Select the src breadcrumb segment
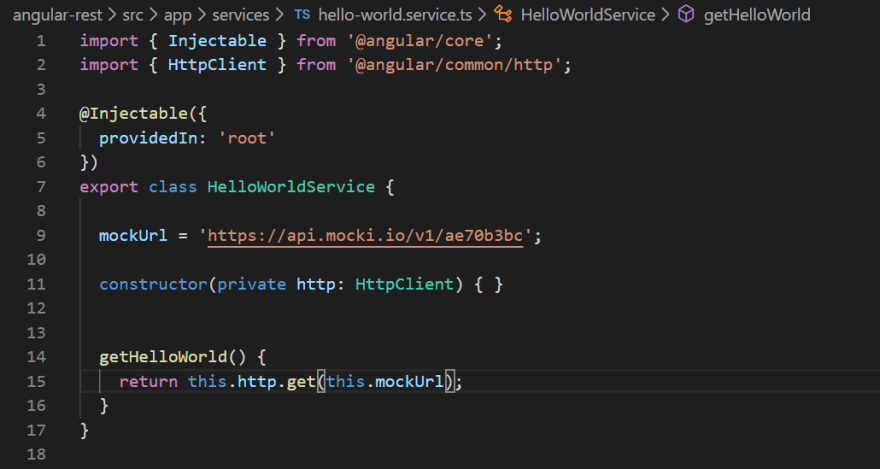The width and height of the screenshot is (880, 469). tap(132, 15)
